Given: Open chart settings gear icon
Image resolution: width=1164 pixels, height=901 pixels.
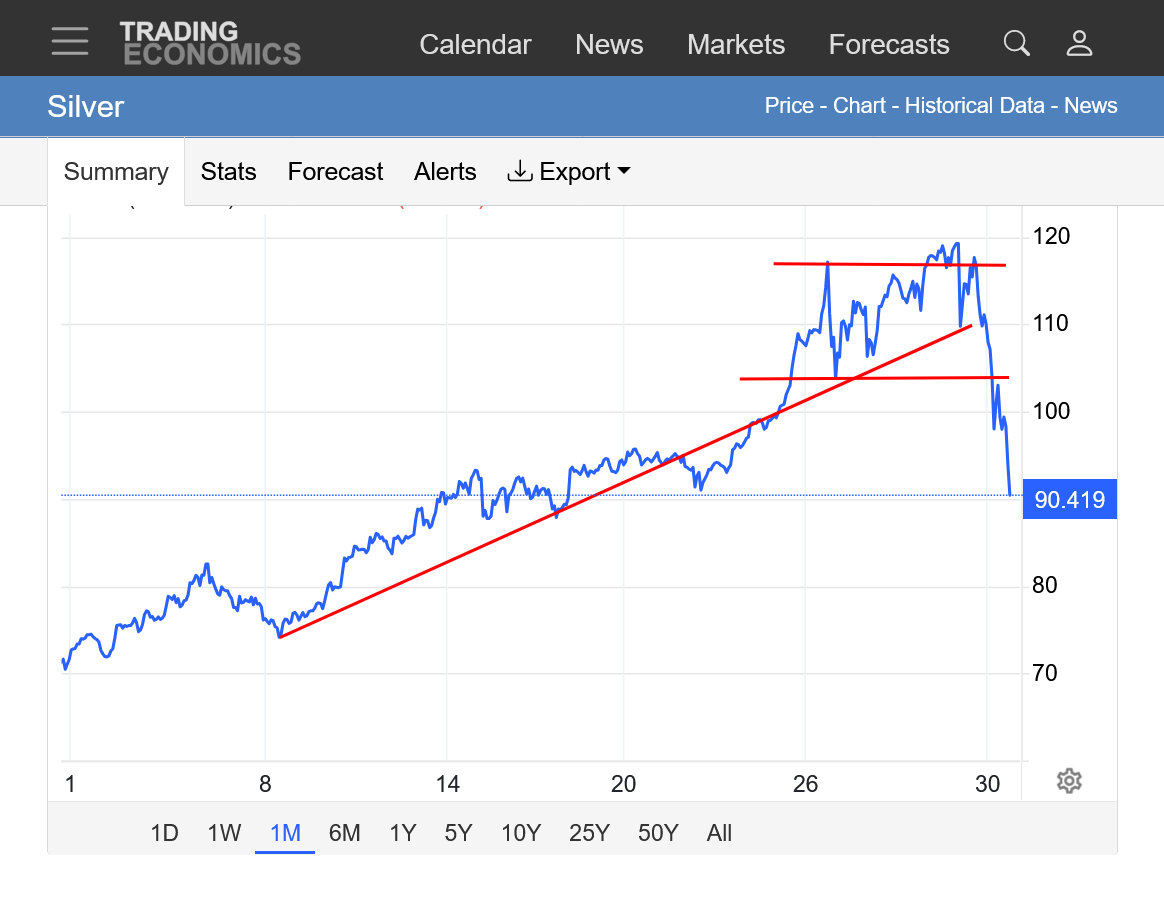Looking at the screenshot, I should click(x=1069, y=781).
